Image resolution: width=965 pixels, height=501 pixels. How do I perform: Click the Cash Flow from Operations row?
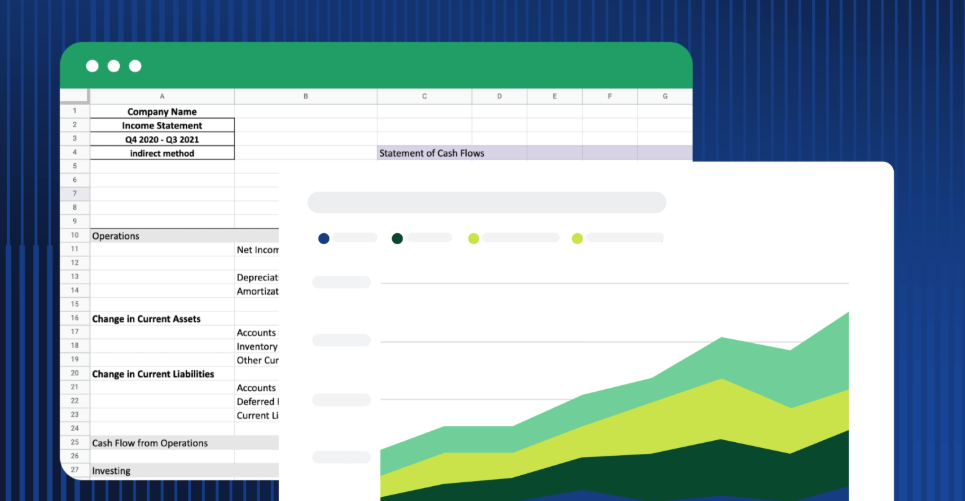point(162,442)
